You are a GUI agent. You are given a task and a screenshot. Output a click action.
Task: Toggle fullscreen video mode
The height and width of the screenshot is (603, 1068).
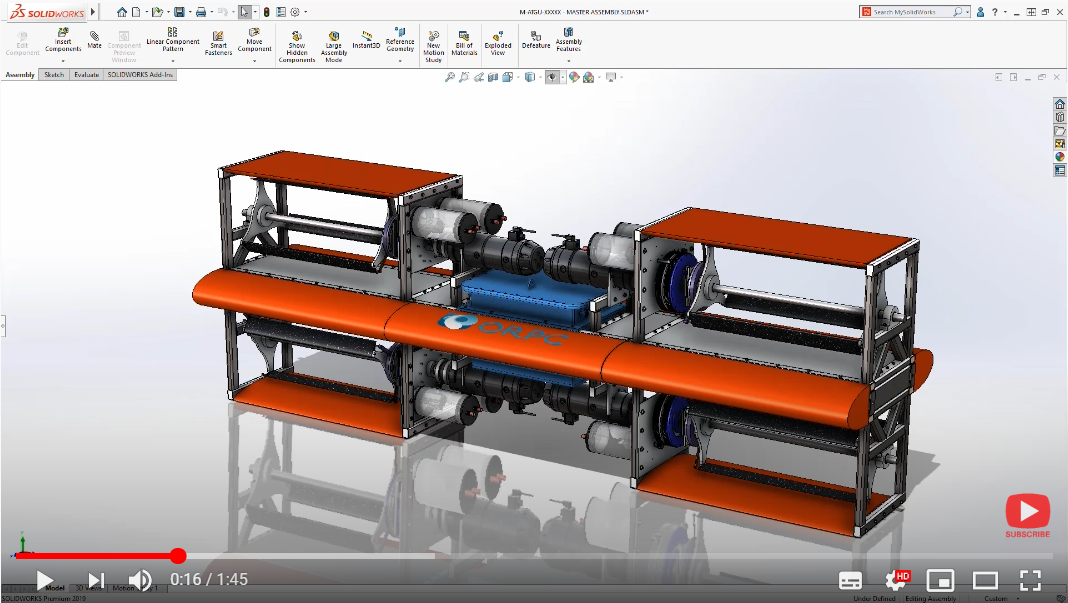click(x=1030, y=581)
